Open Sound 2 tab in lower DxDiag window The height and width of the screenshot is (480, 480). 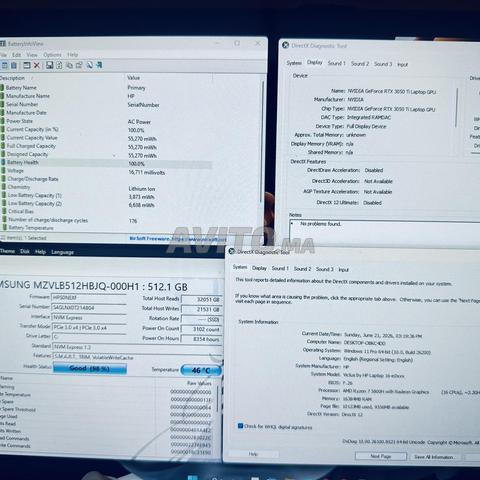302,269
